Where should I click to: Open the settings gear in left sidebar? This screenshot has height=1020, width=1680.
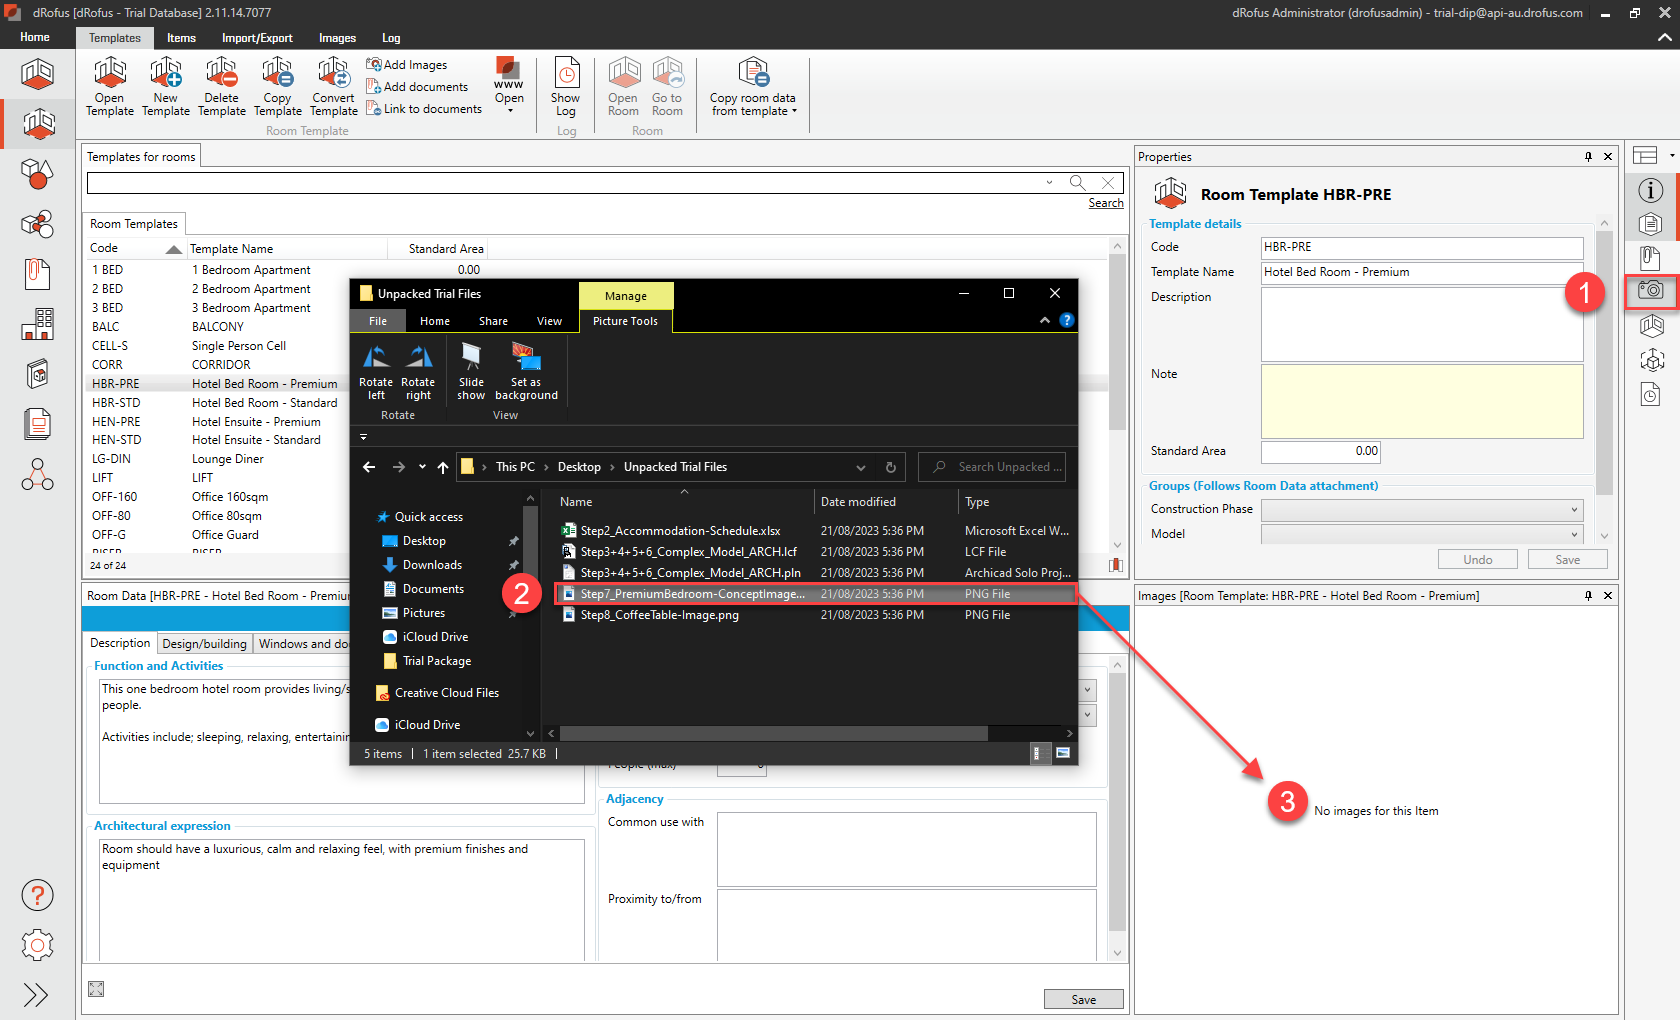[37, 945]
